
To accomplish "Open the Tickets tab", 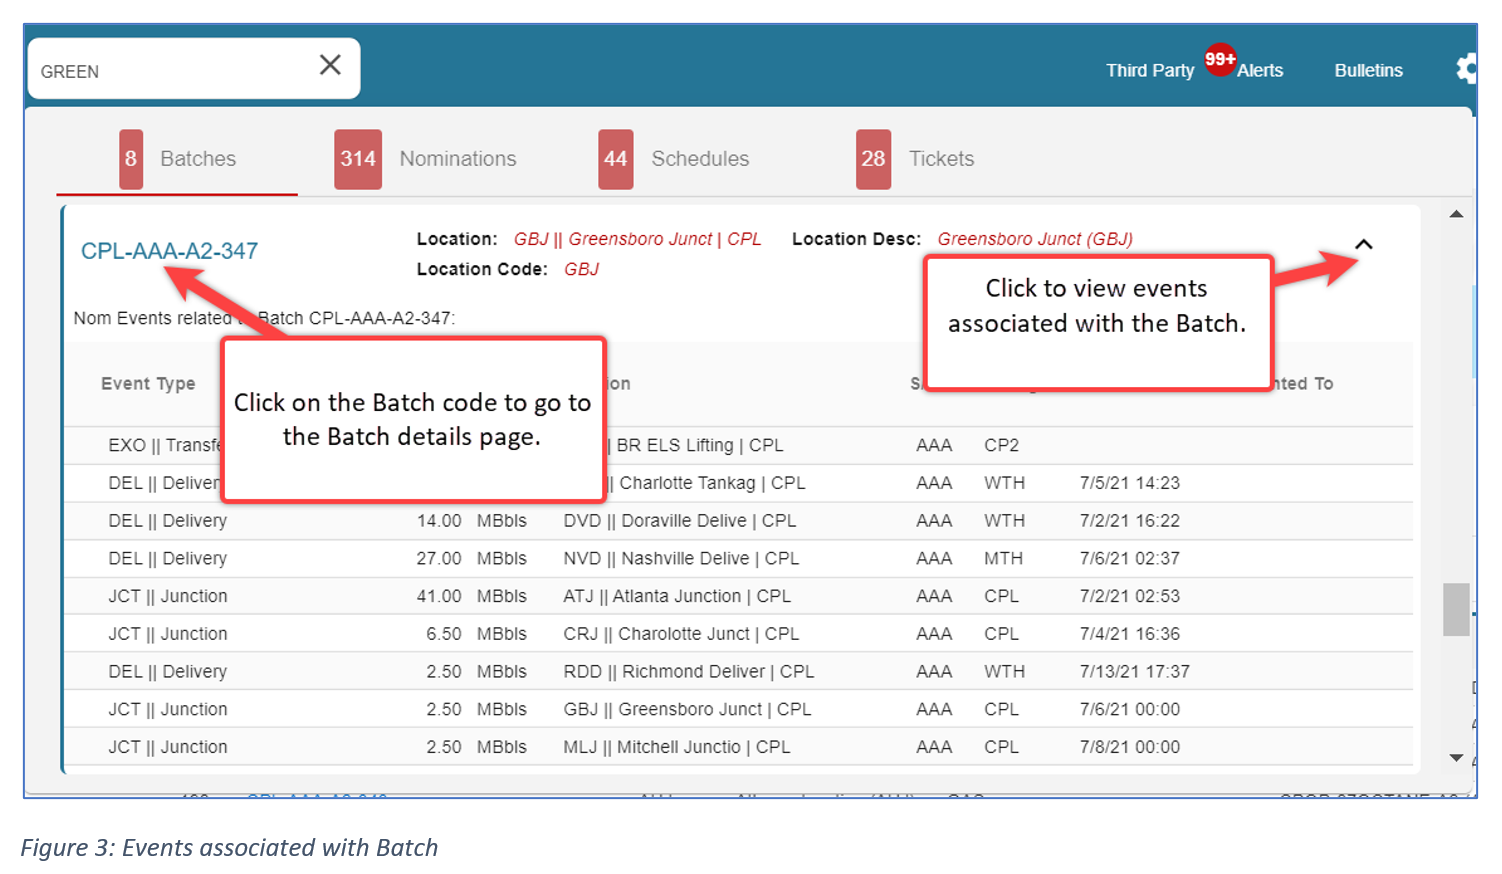I will pyautogui.click(x=941, y=159).
